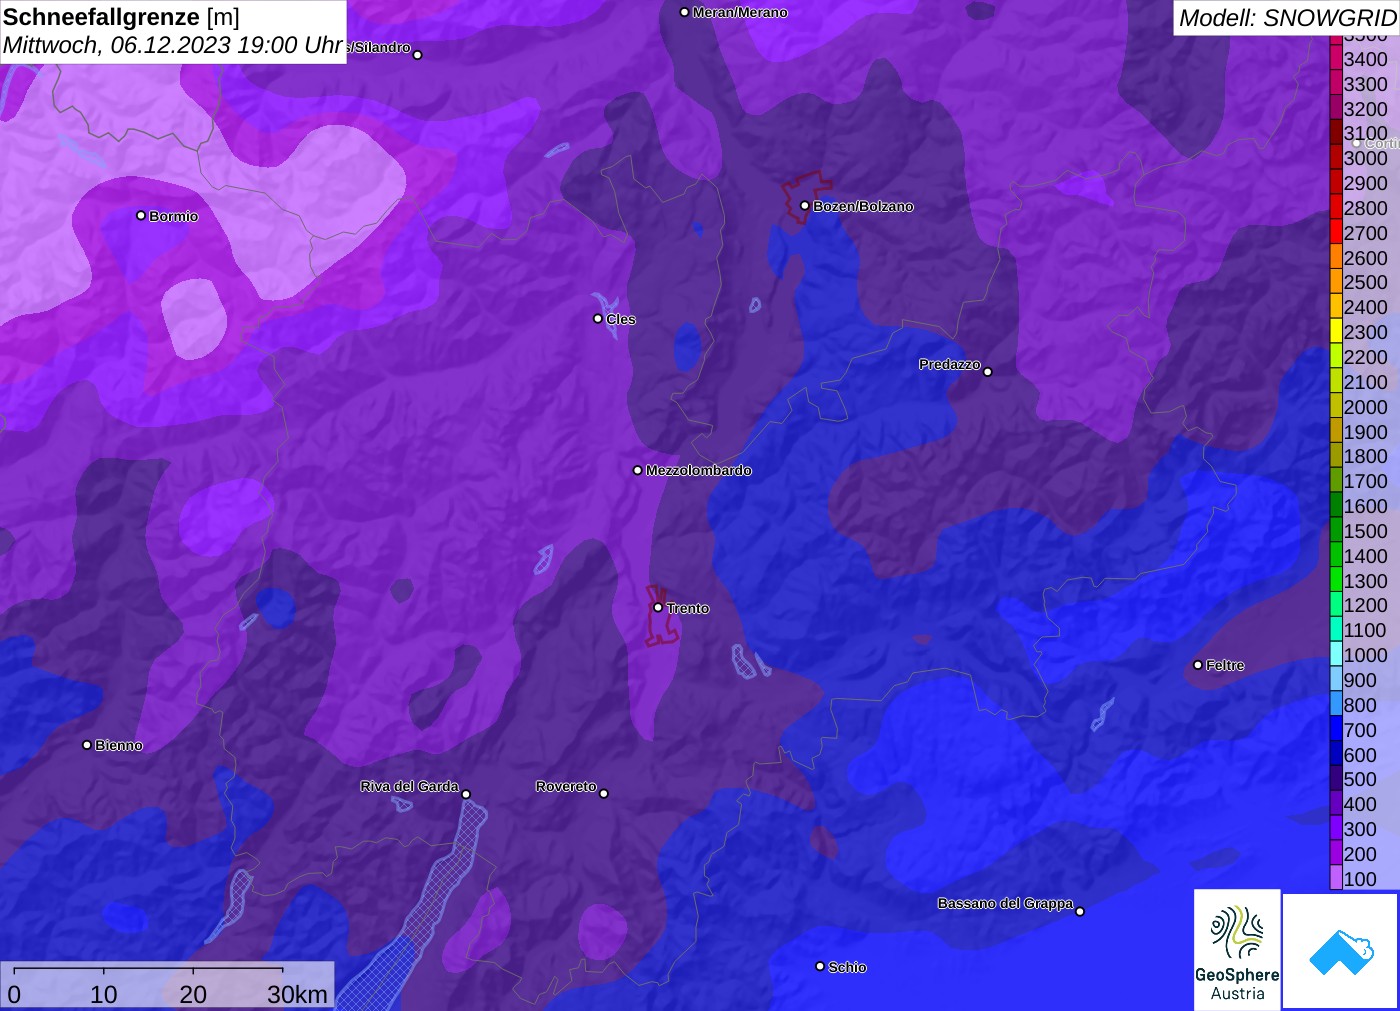
Task: Pick the 700 m legend color swatch
Action: pos(1336,729)
